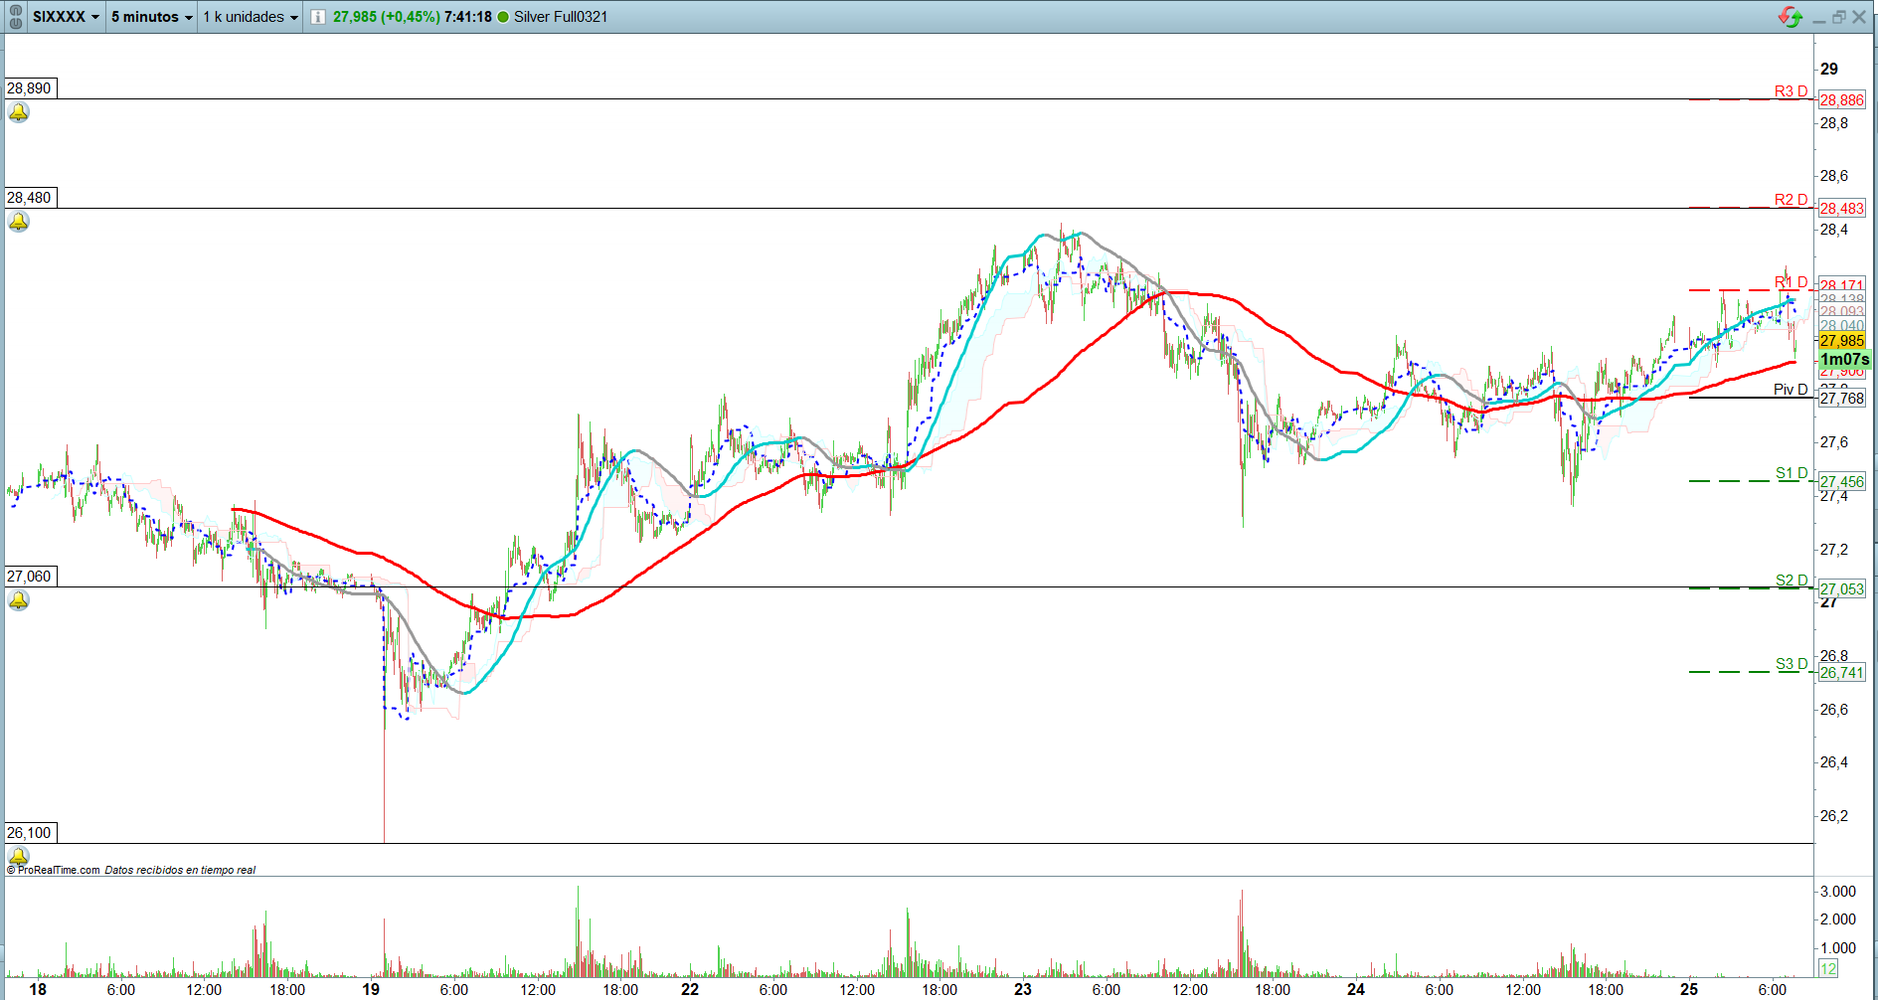Select the 27,060 price level label
The height and width of the screenshot is (1000, 1878).
click(30, 576)
